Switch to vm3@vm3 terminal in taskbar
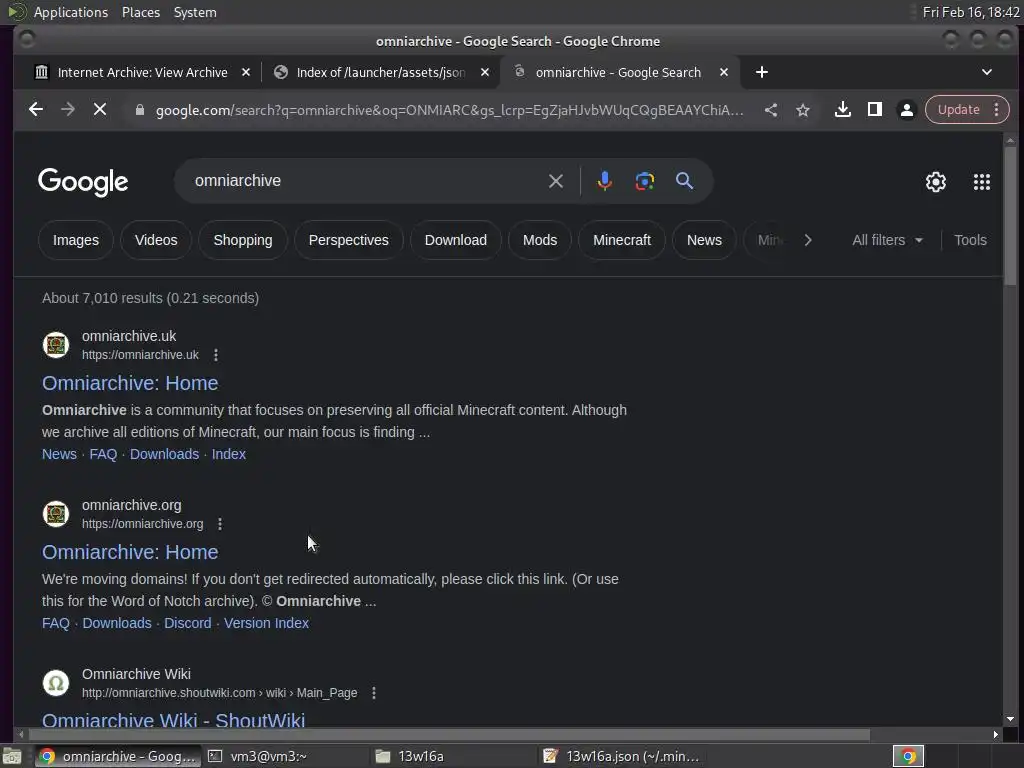This screenshot has height=768, width=1024. (x=284, y=756)
